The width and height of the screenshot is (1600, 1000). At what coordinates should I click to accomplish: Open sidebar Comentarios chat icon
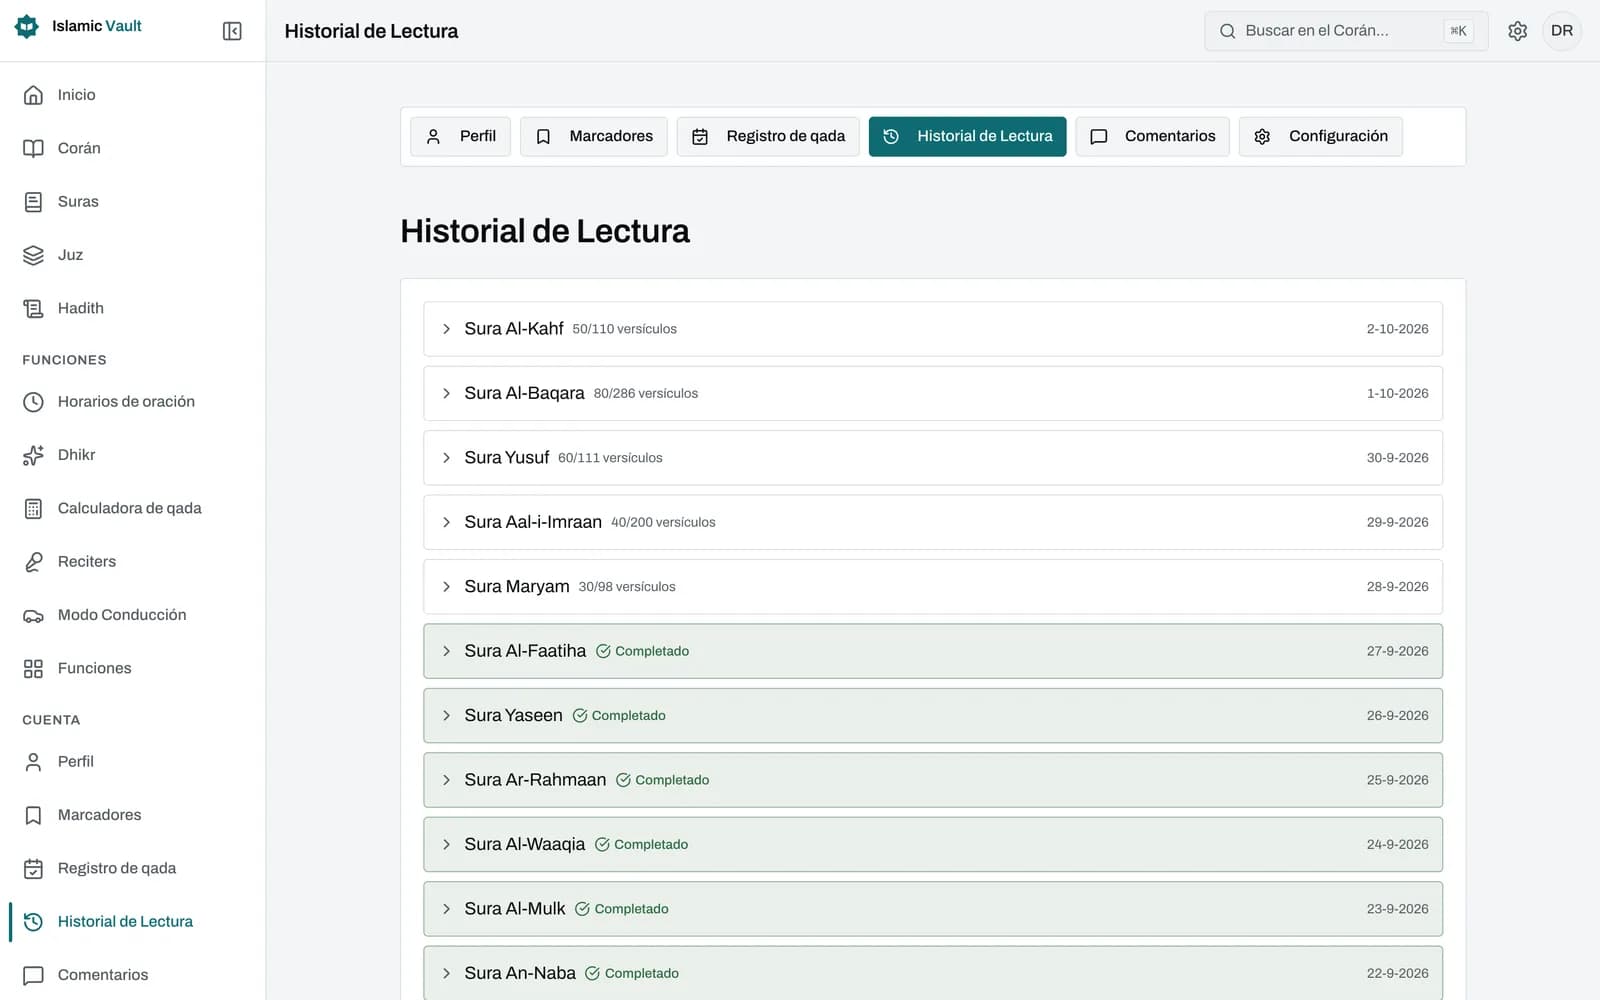33,975
